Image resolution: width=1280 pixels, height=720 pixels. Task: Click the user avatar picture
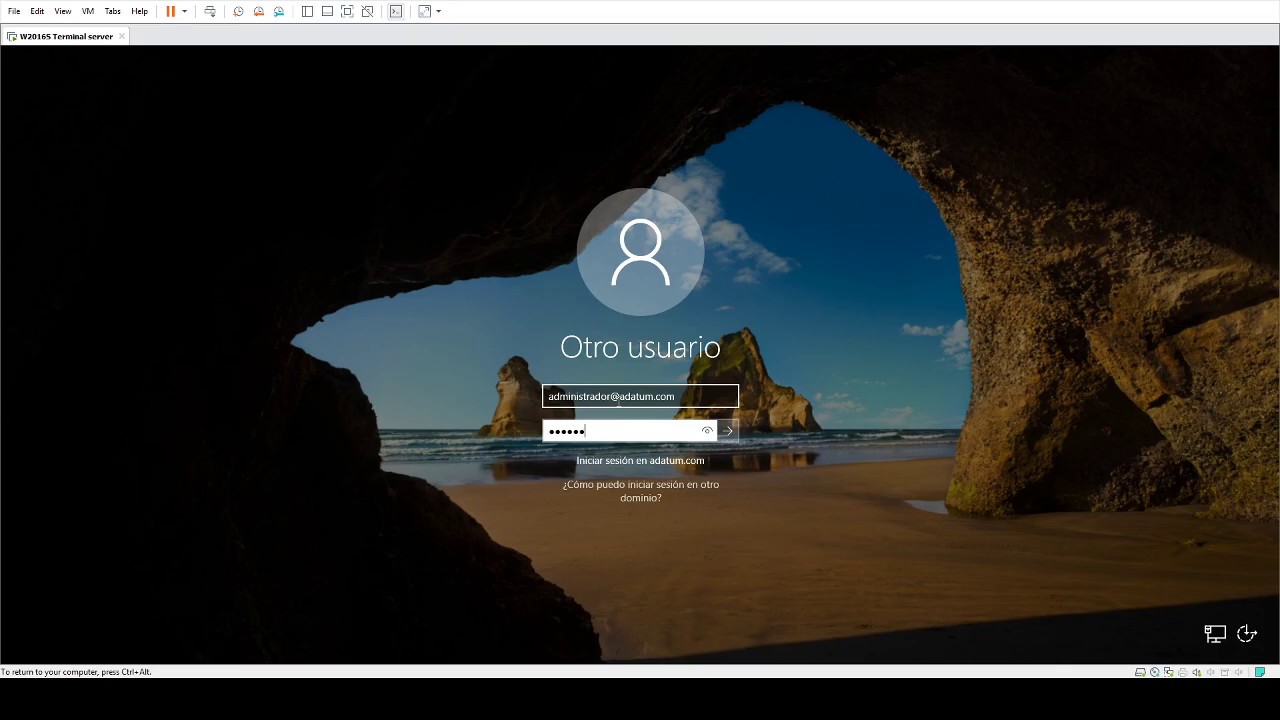640,252
